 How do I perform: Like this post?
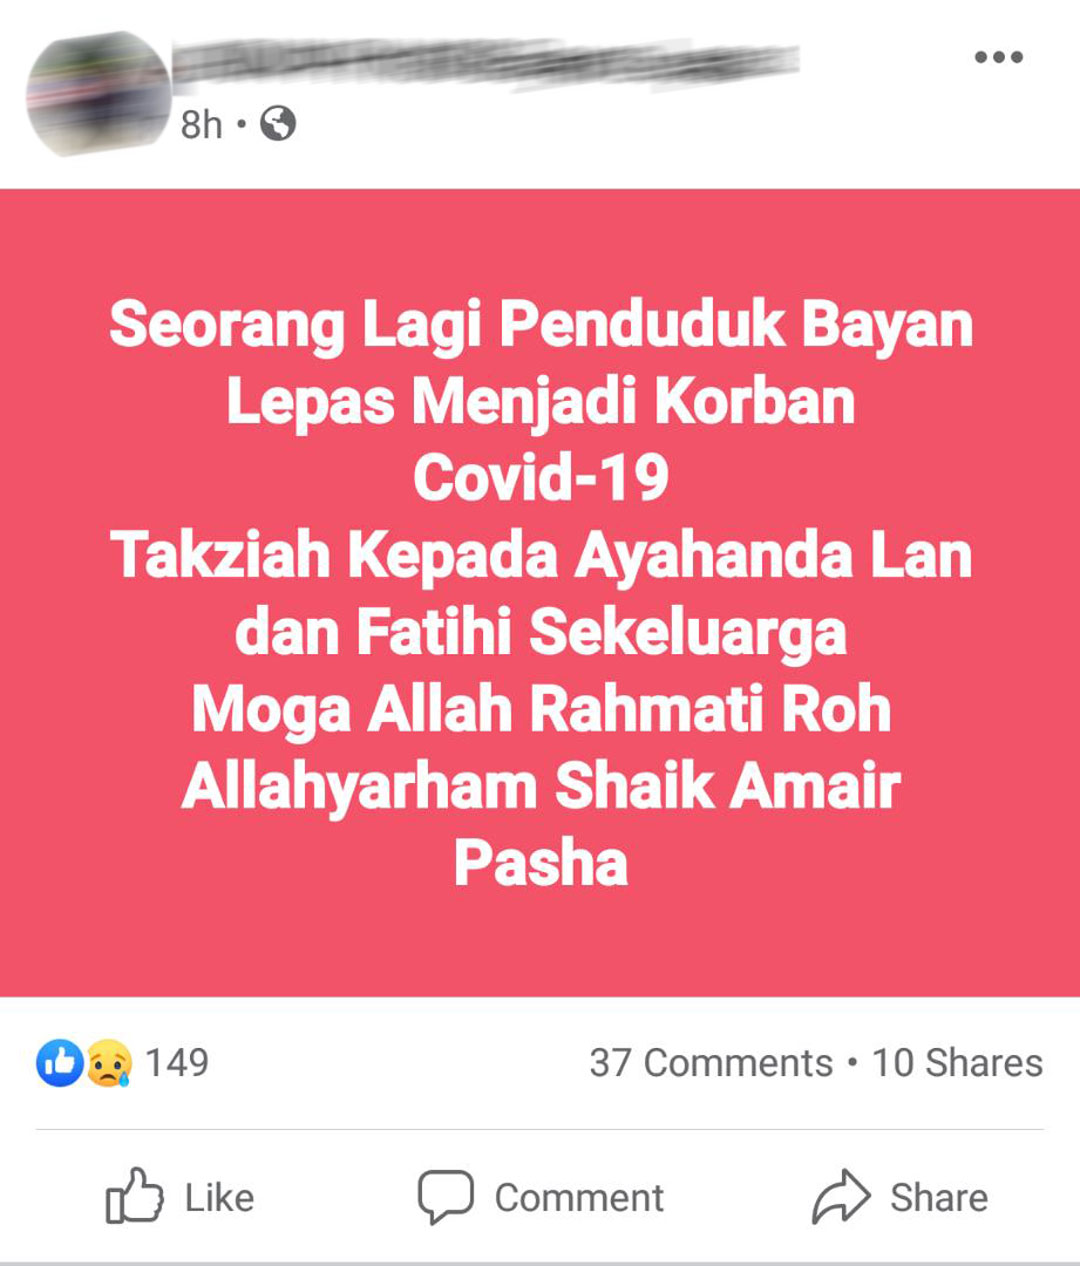pyautogui.click(x=180, y=1196)
